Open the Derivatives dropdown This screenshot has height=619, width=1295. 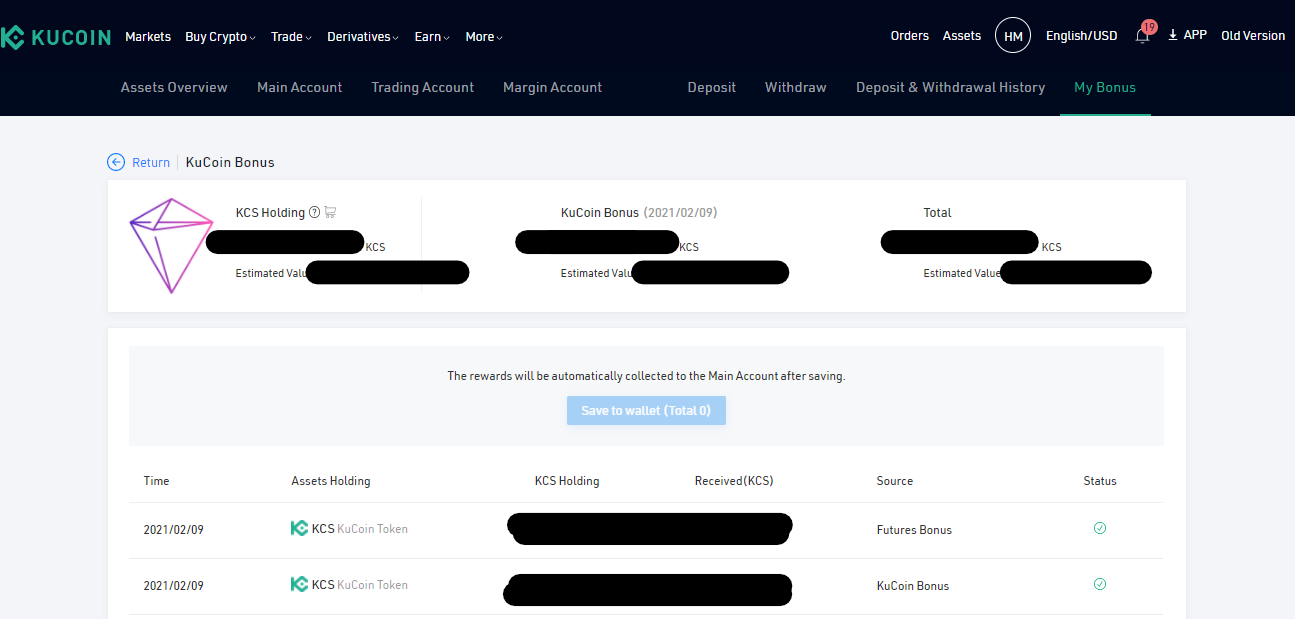click(363, 37)
